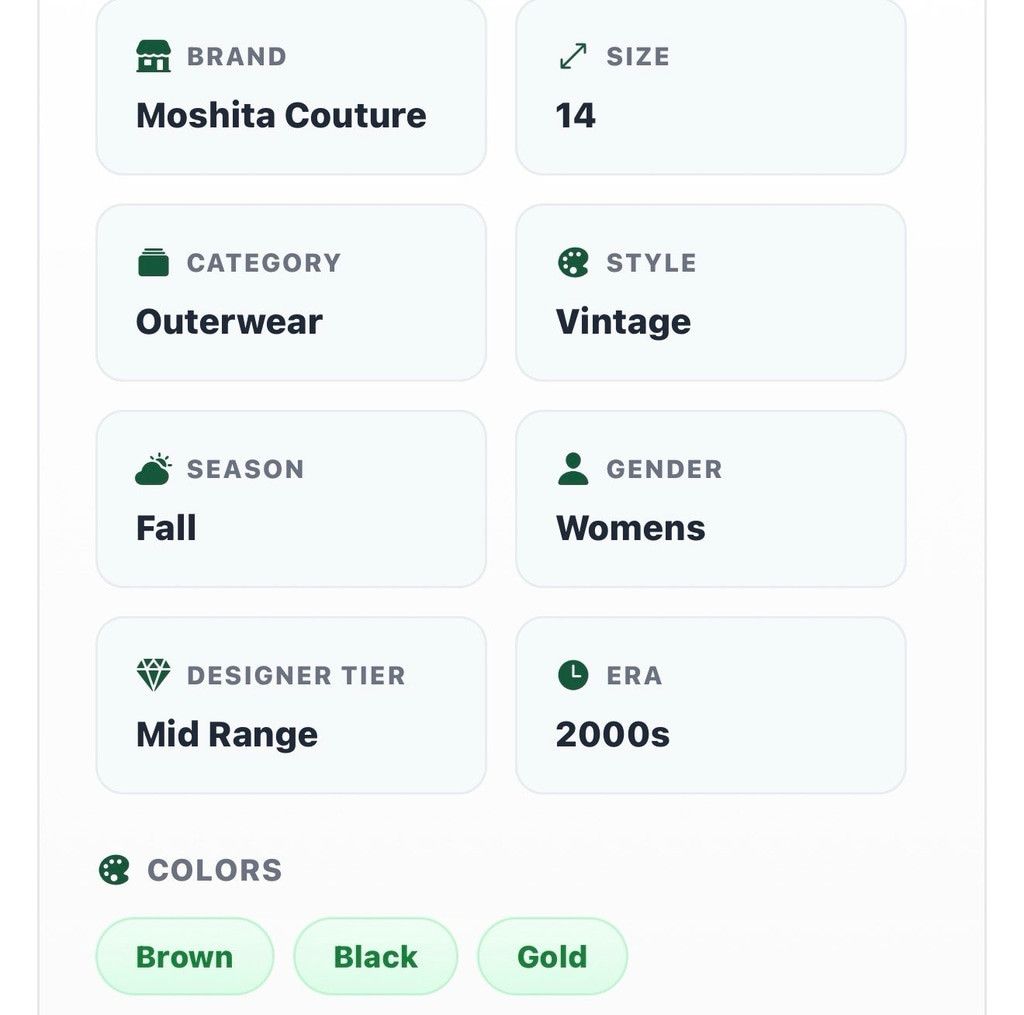Image resolution: width=1024 pixels, height=1015 pixels.
Task: Click the diamond icon beside Designer Tier
Action: point(153,675)
